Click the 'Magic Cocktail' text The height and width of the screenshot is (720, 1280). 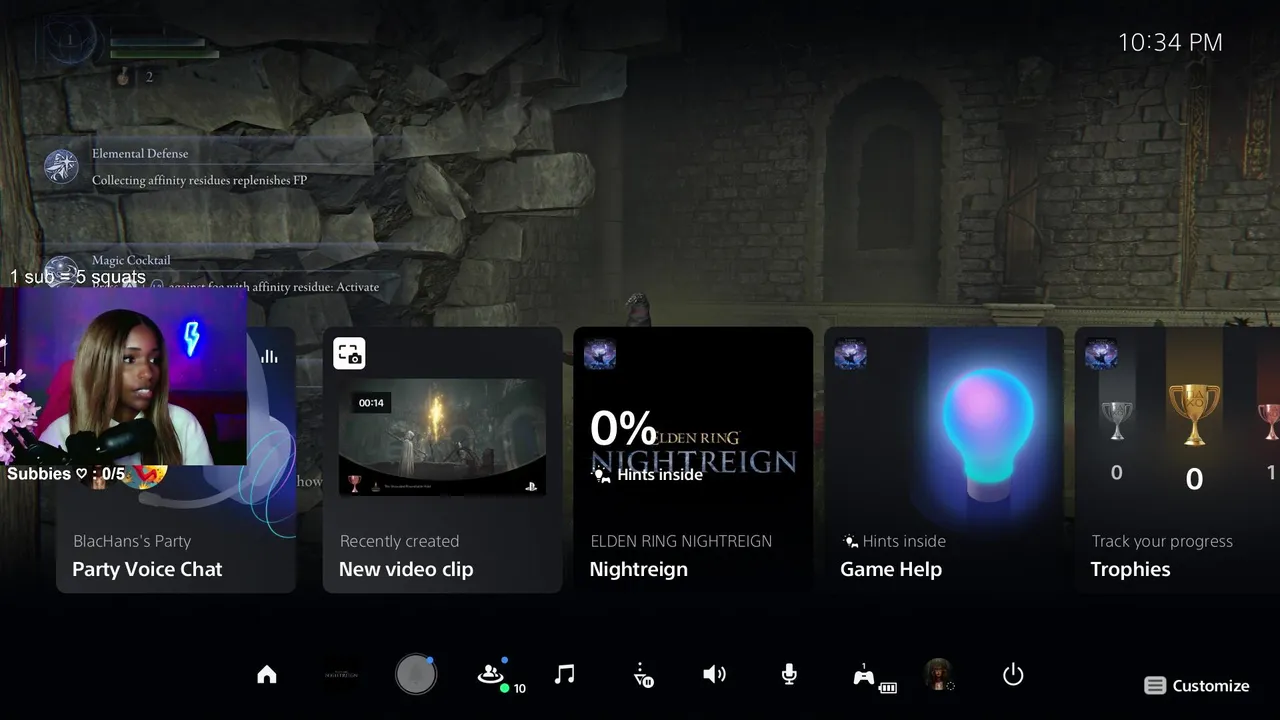131,260
